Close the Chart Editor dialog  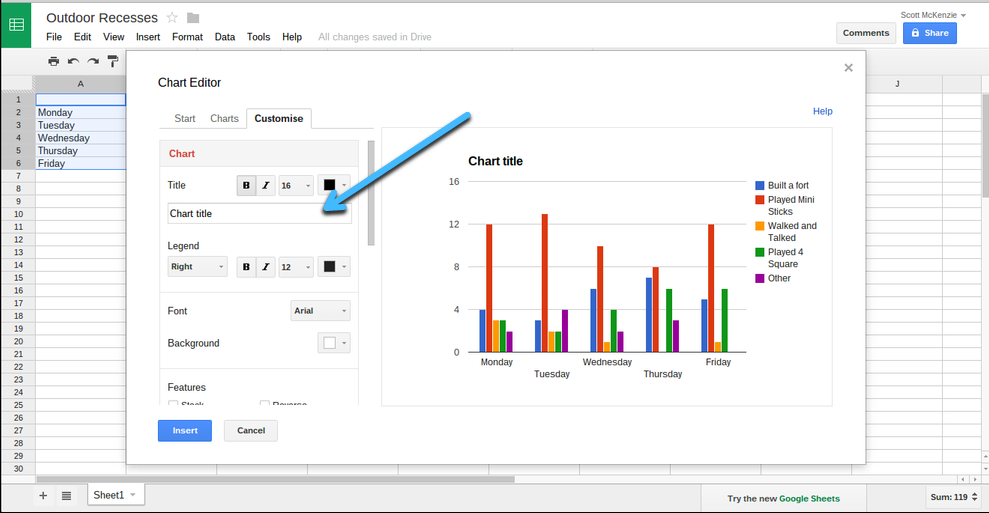(848, 68)
